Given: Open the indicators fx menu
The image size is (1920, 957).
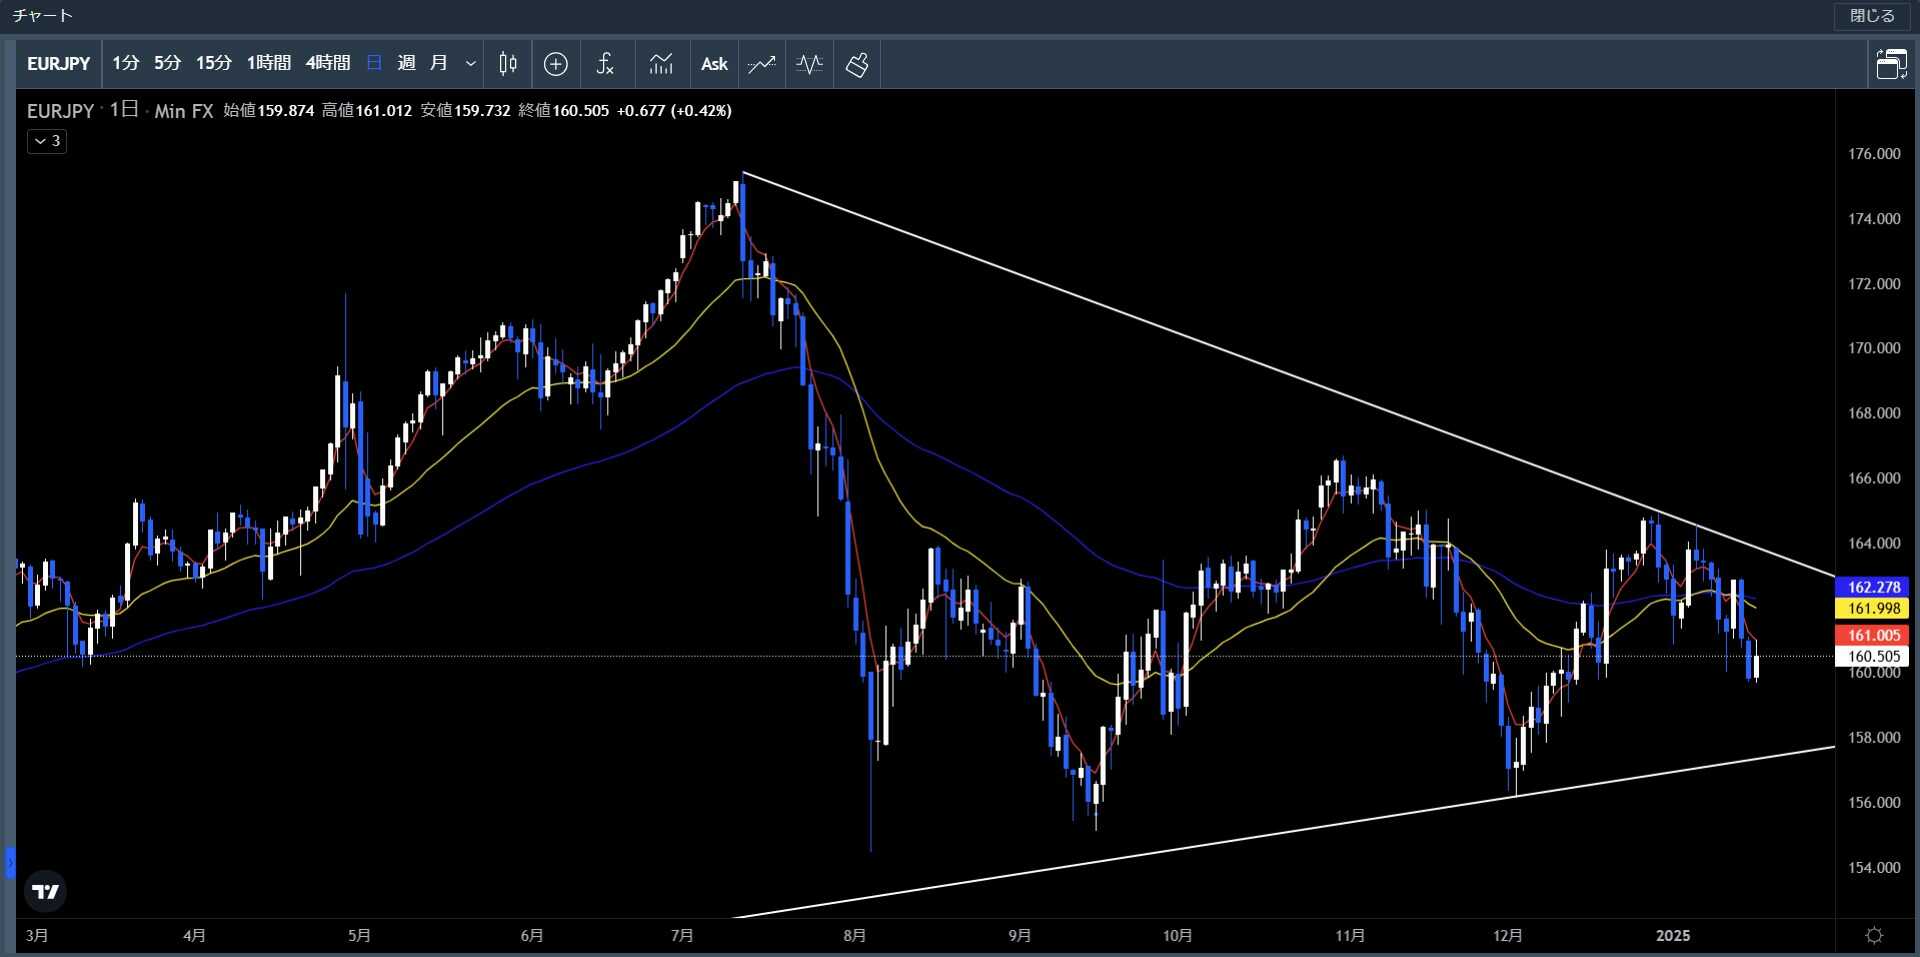Looking at the screenshot, I should (x=605, y=64).
